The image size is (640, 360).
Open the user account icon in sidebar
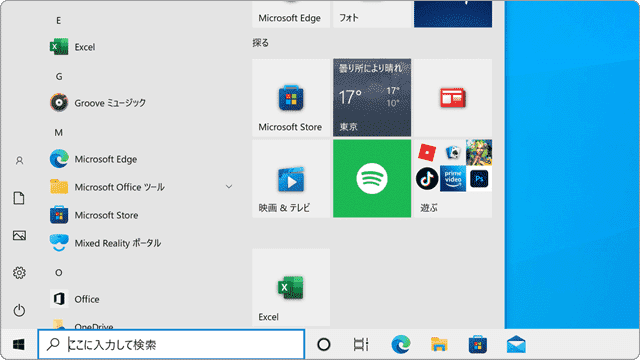pyautogui.click(x=19, y=161)
